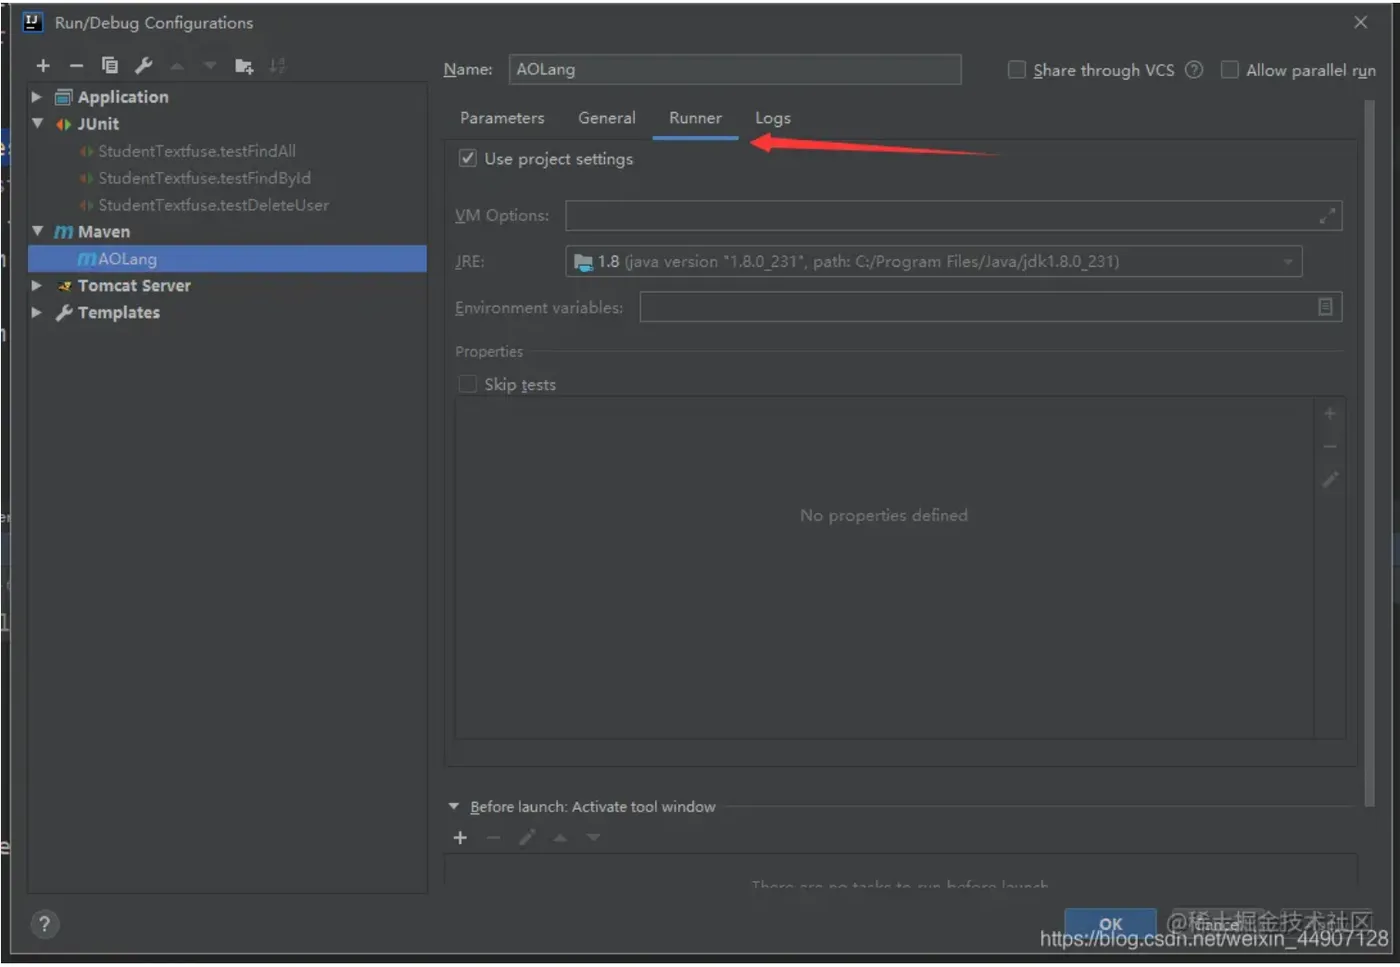Select StudentTextfuse.testDeleteUser configuration
1400x967 pixels.
(213, 205)
